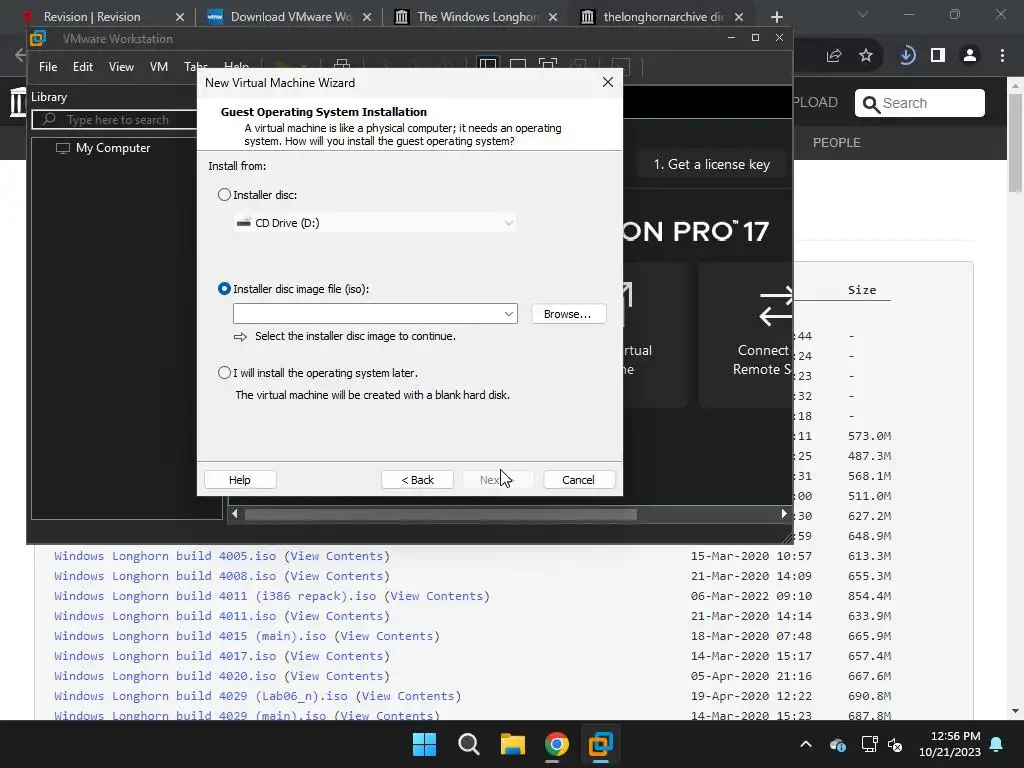Open the Chrome profile icon
This screenshot has height=768, width=1024.
tap(970, 56)
